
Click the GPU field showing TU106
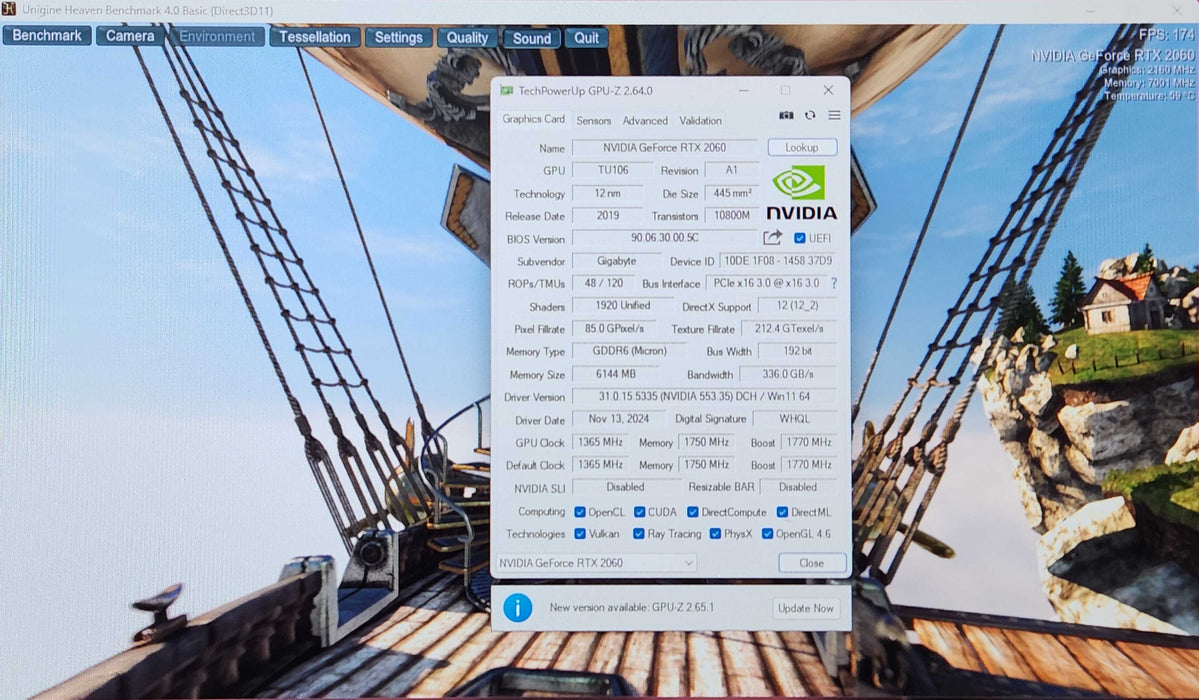coord(612,170)
